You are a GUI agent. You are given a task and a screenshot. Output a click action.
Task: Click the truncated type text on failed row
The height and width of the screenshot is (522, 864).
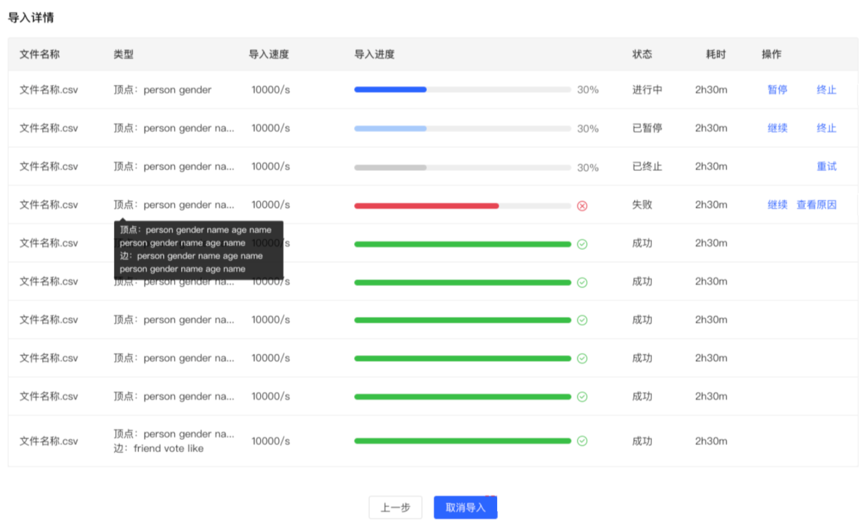coord(174,205)
